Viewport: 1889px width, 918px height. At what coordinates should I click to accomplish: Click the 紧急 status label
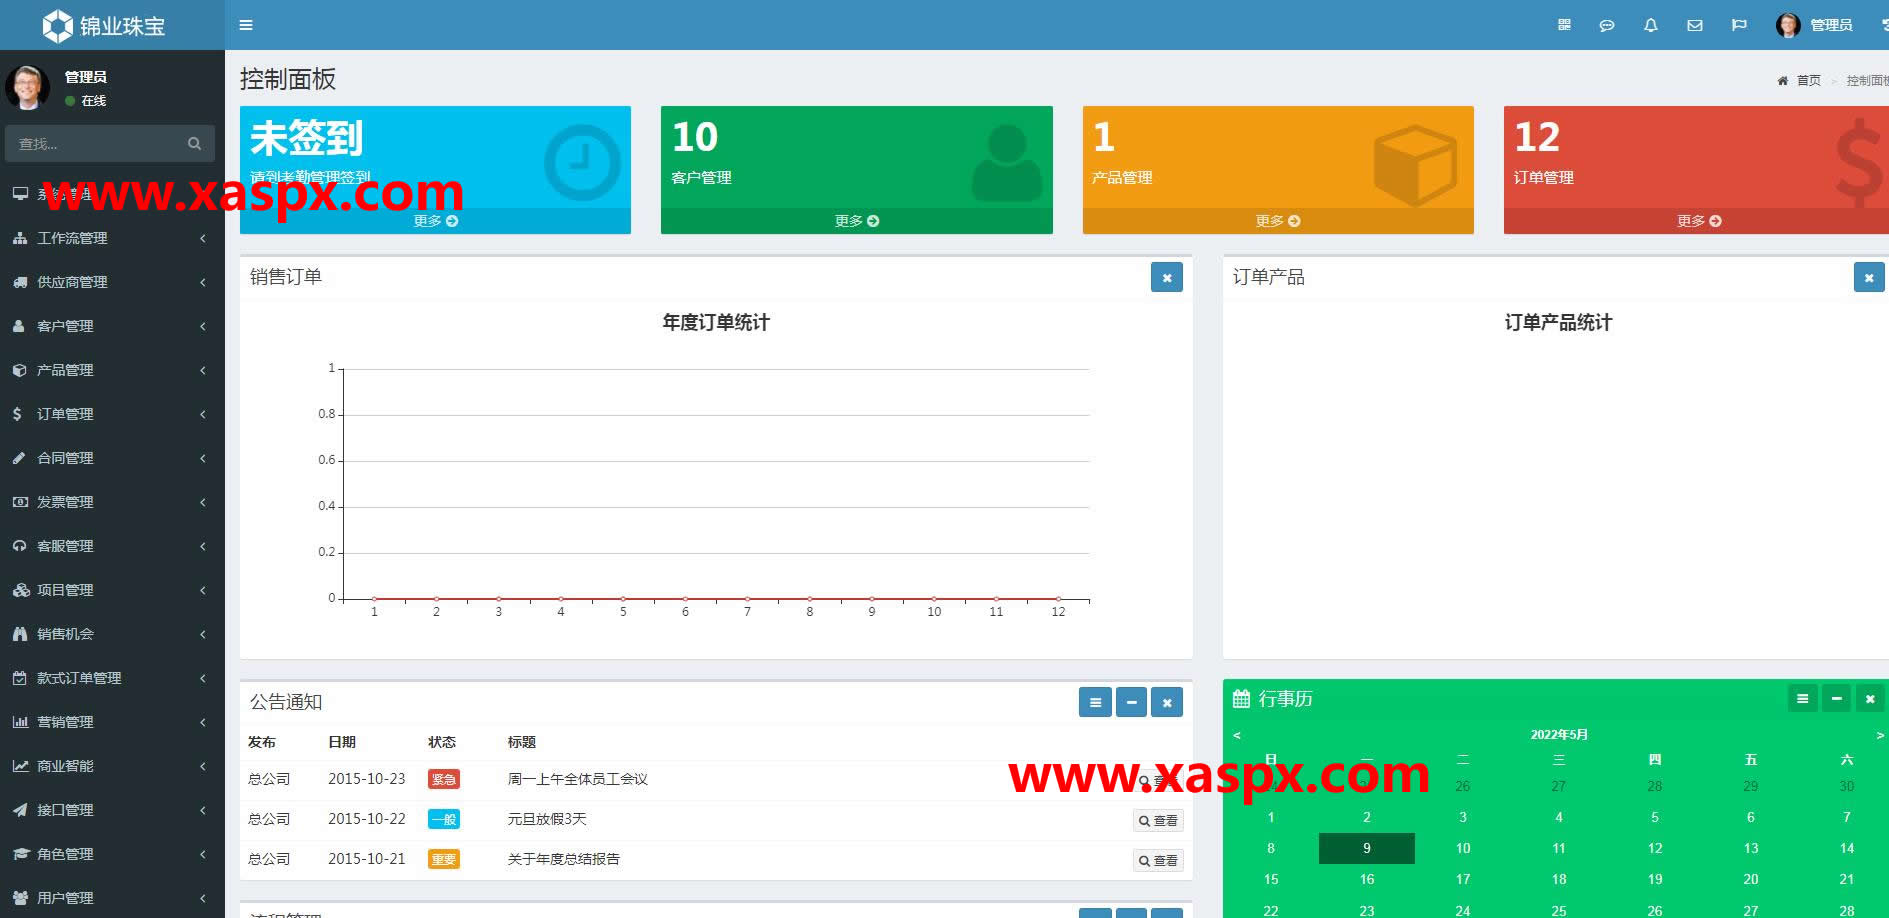pyautogui.click(x=444, y=779)
